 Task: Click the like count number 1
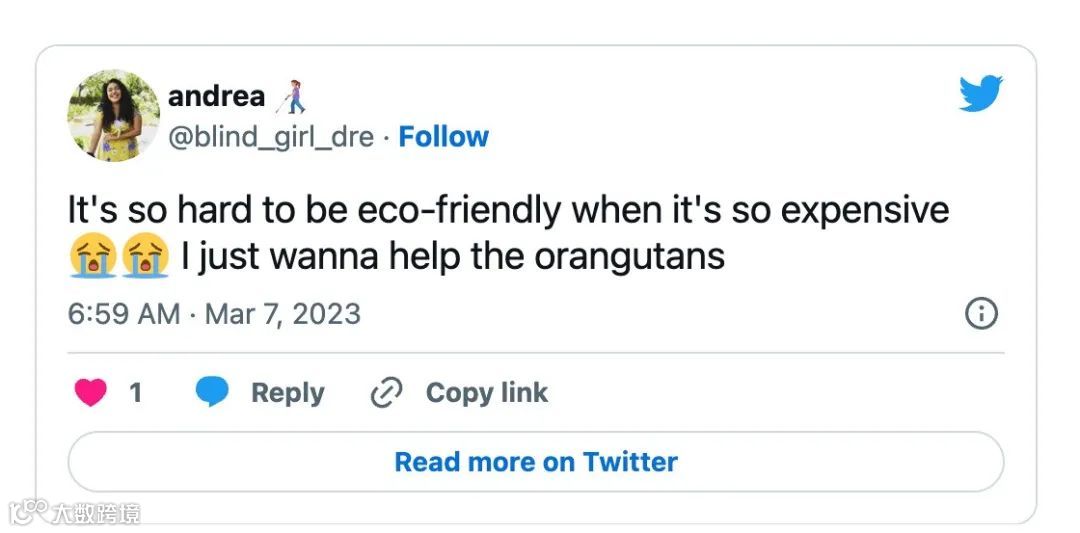pyautogui.click(x=136, y=393)
